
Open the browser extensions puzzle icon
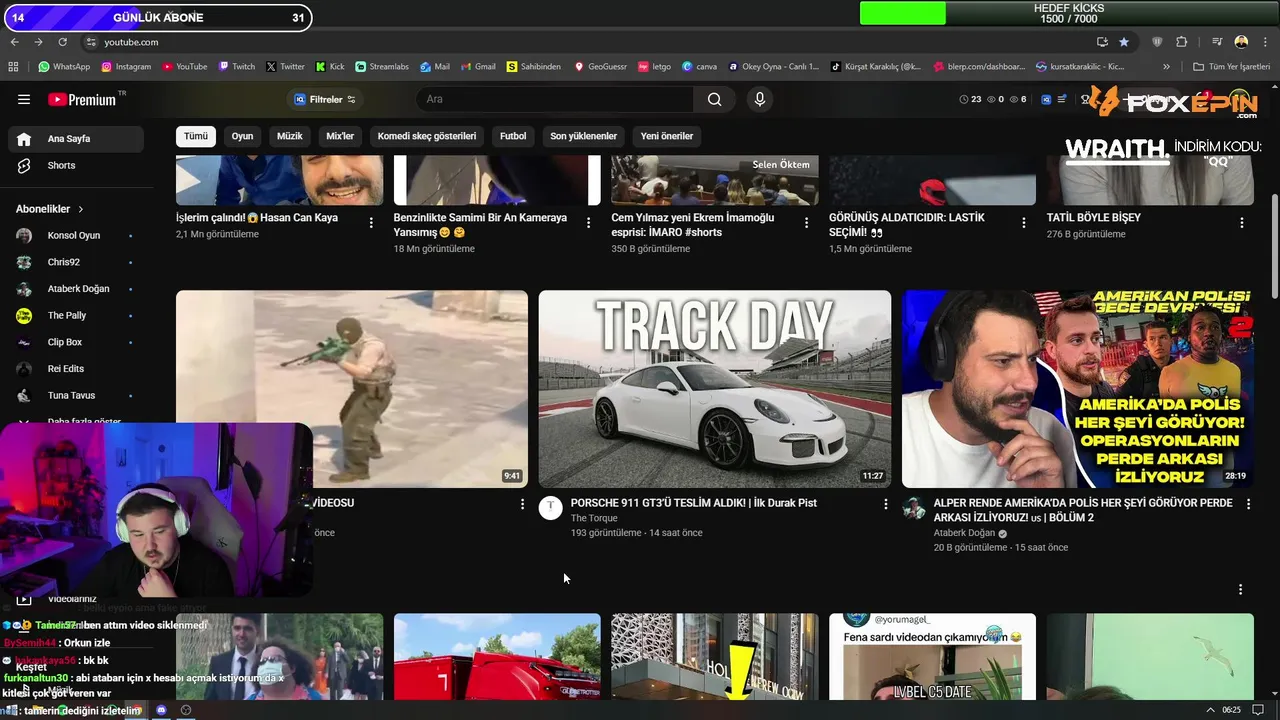tap(1181, 42)
